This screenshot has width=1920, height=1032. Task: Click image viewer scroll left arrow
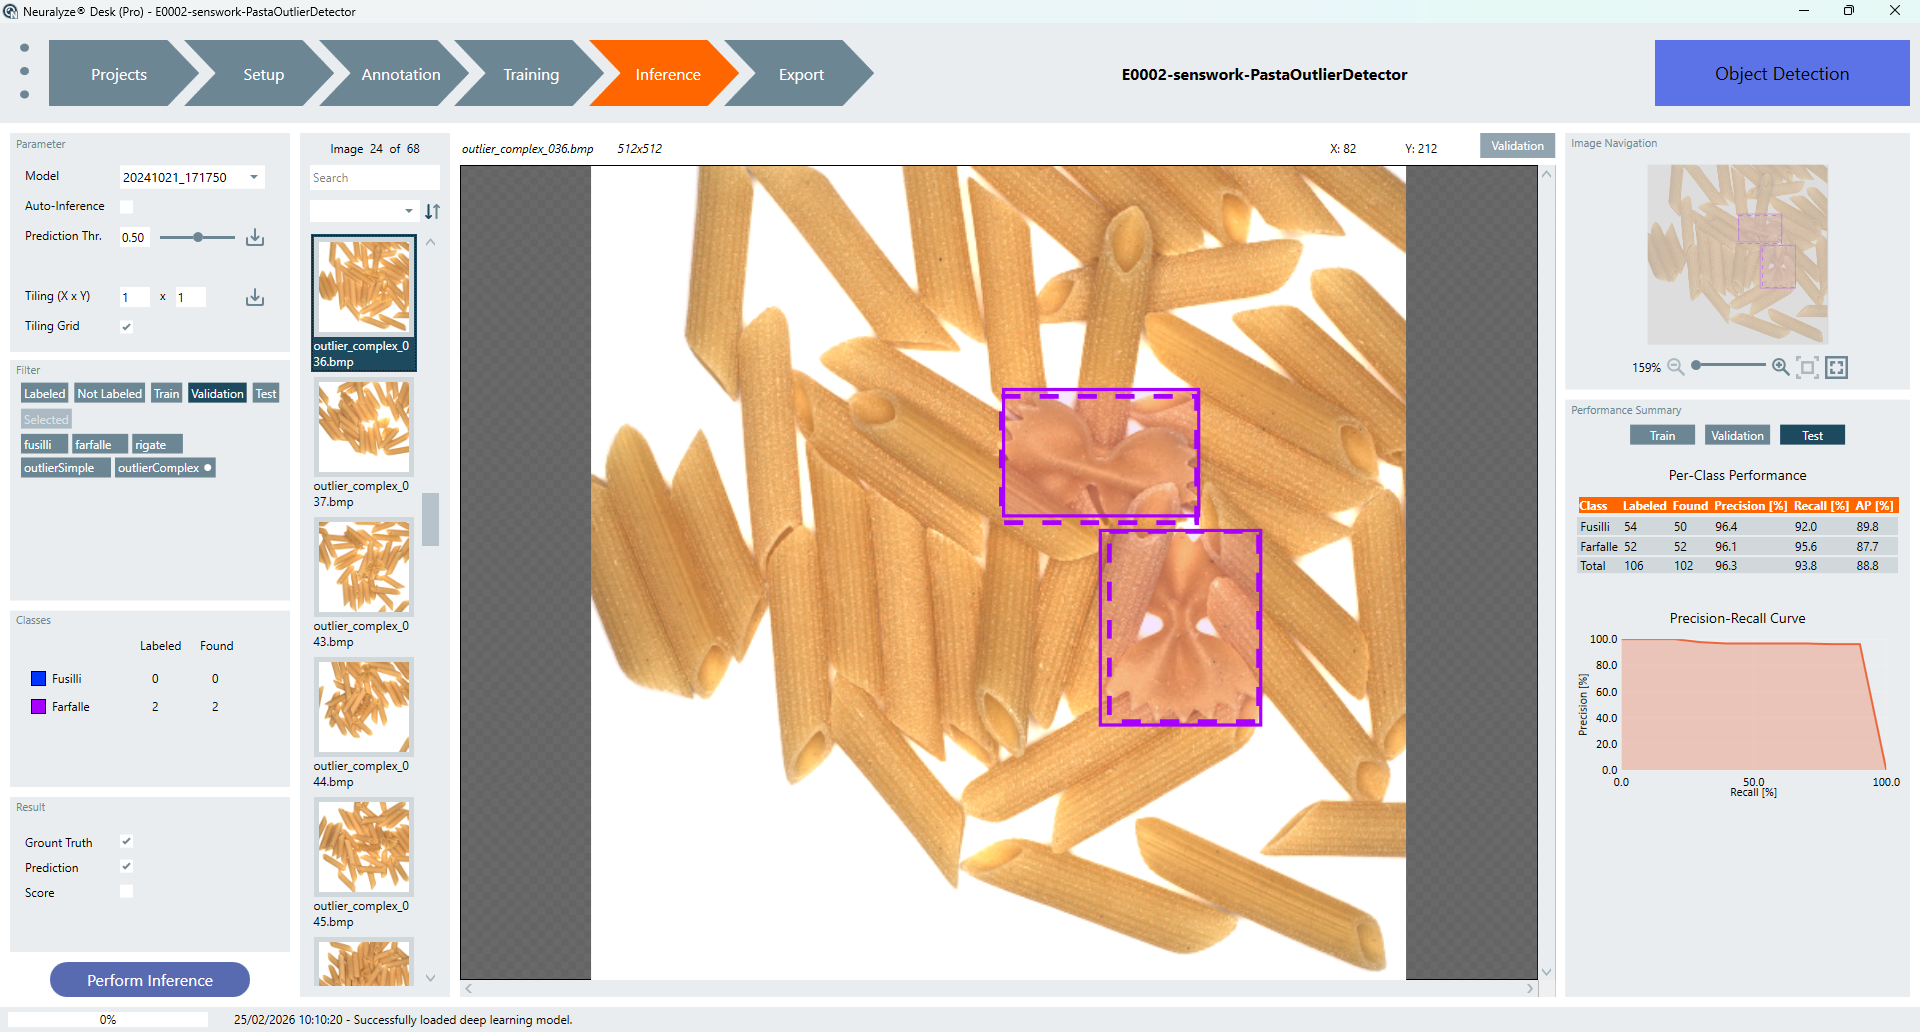pyautogui.click(x=468, y=989)
